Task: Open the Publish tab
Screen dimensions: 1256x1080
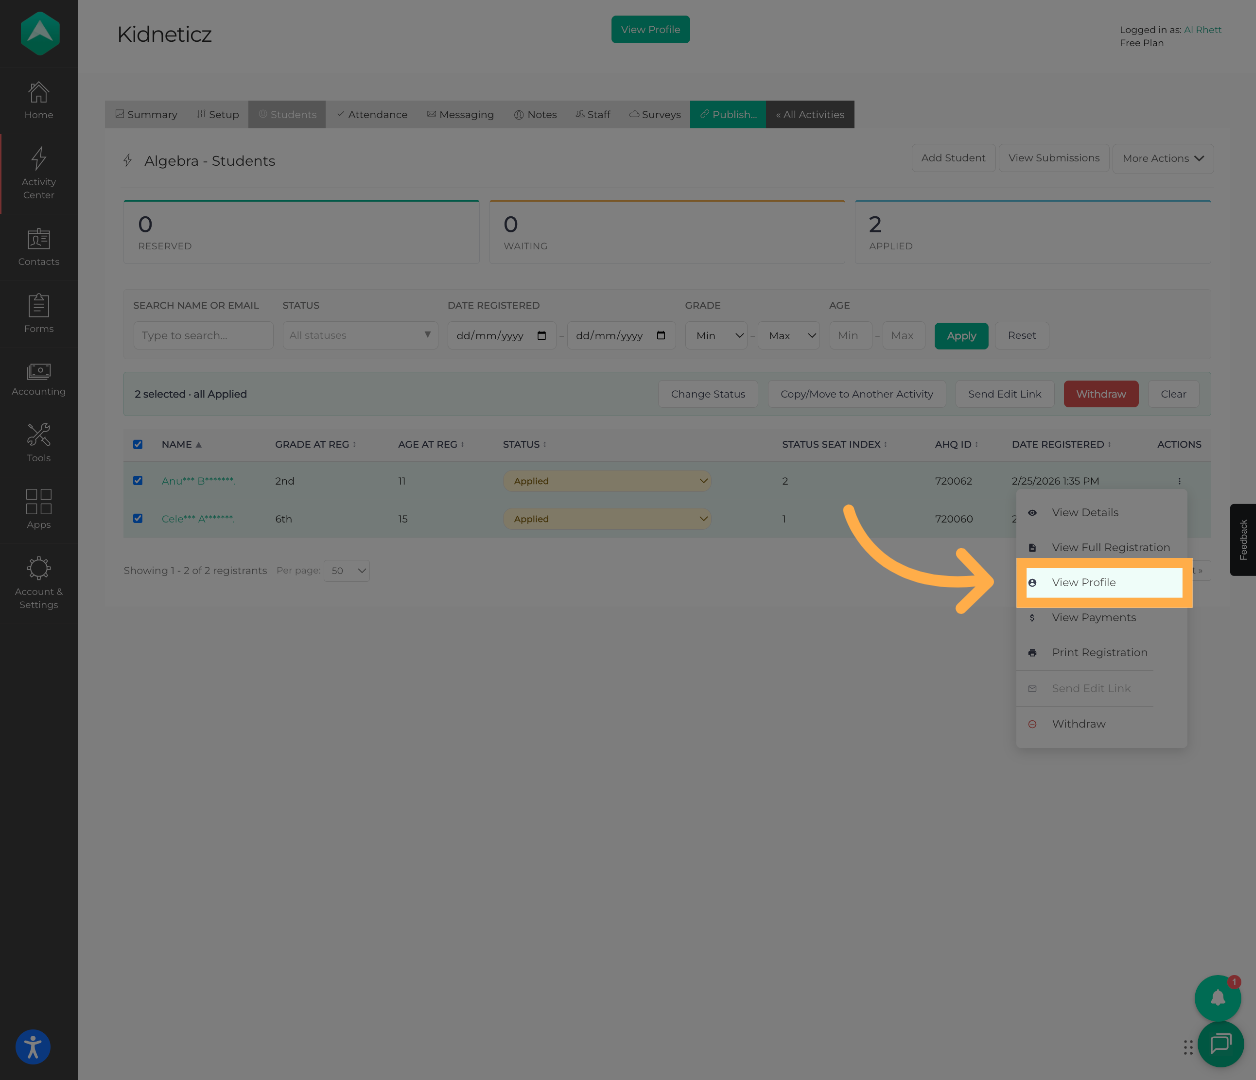Action: (728, 114)
